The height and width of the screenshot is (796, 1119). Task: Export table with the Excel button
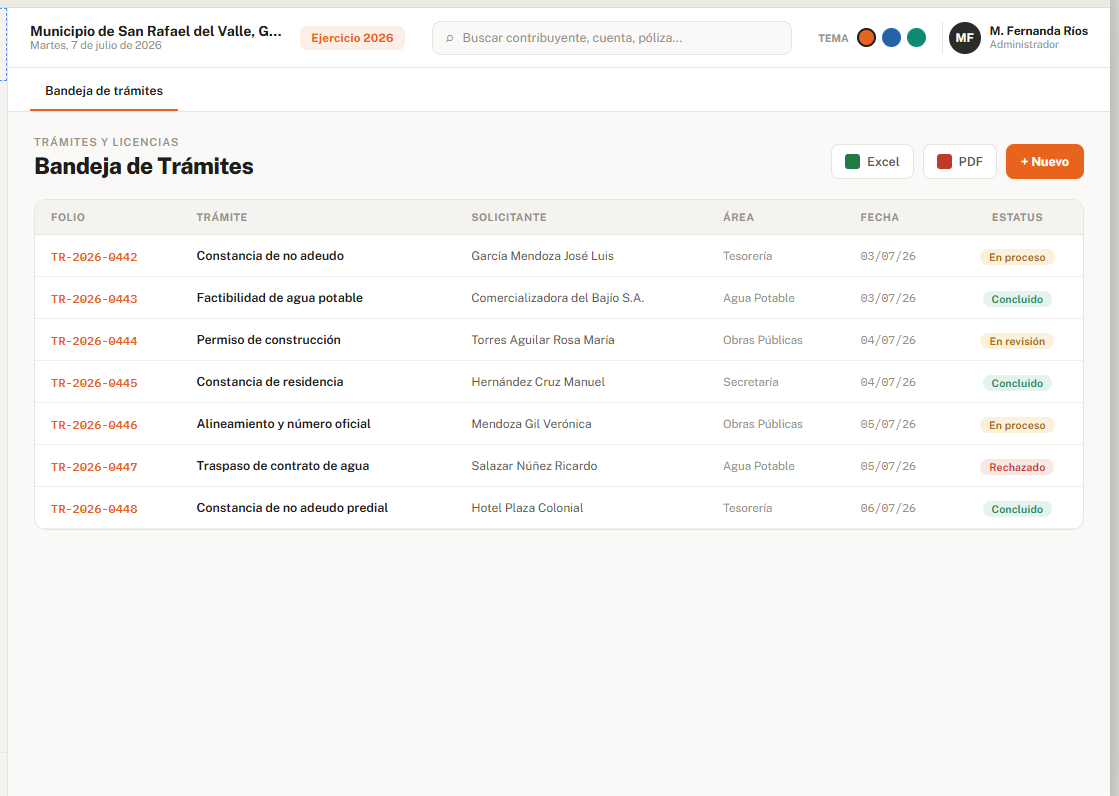872,162
